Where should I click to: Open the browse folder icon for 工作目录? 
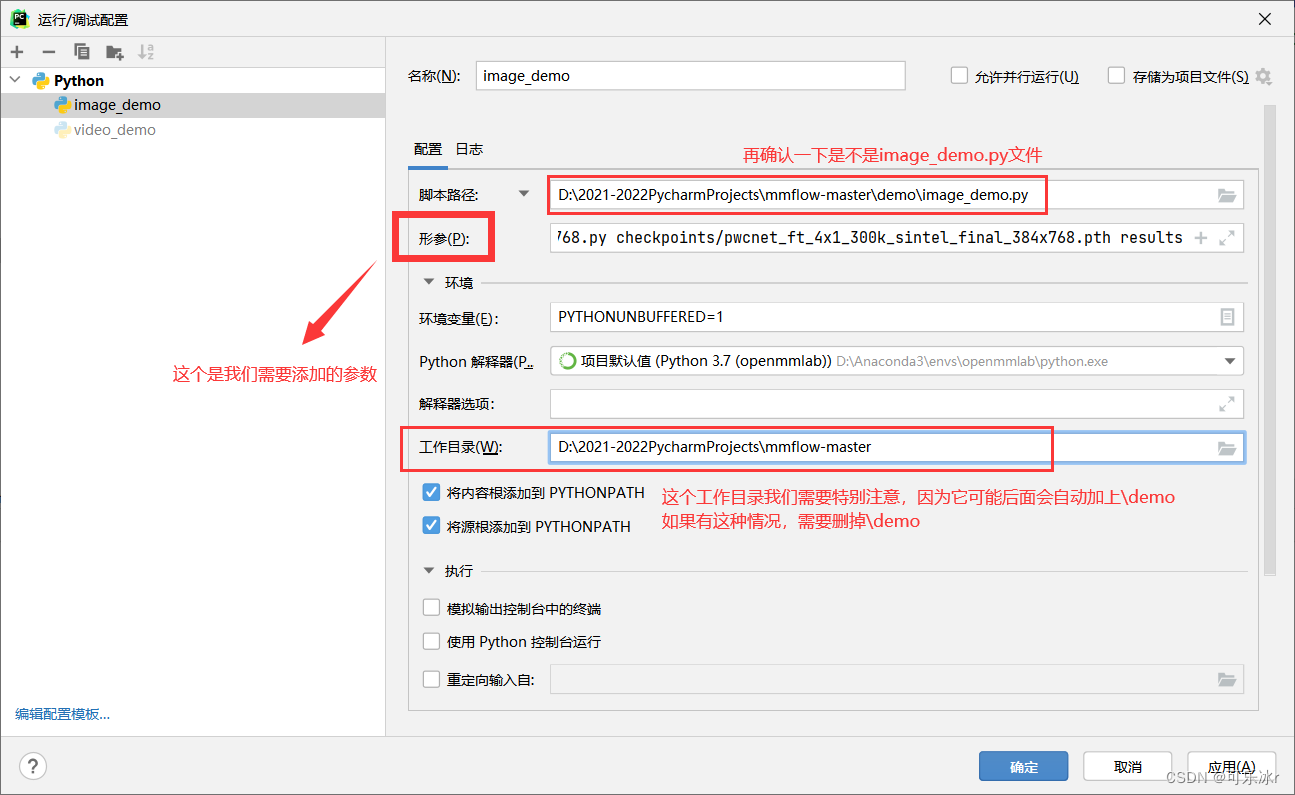(x=1227, y=447)
